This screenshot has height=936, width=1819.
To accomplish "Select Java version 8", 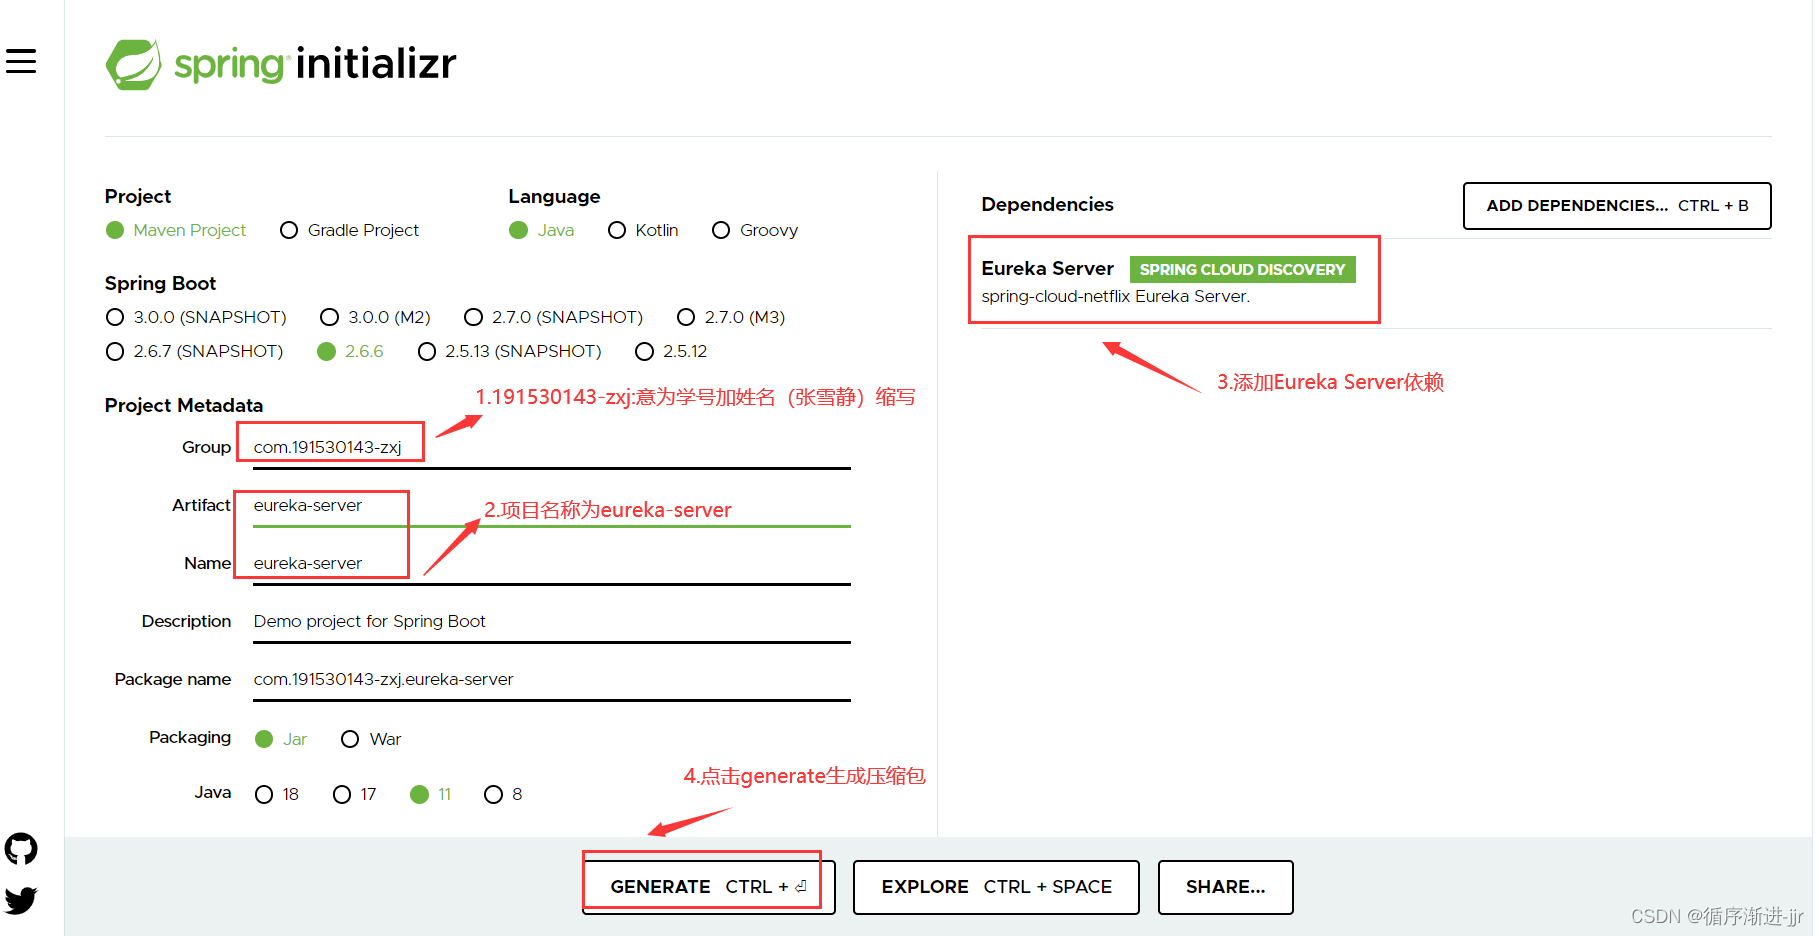I will point(493,794).
